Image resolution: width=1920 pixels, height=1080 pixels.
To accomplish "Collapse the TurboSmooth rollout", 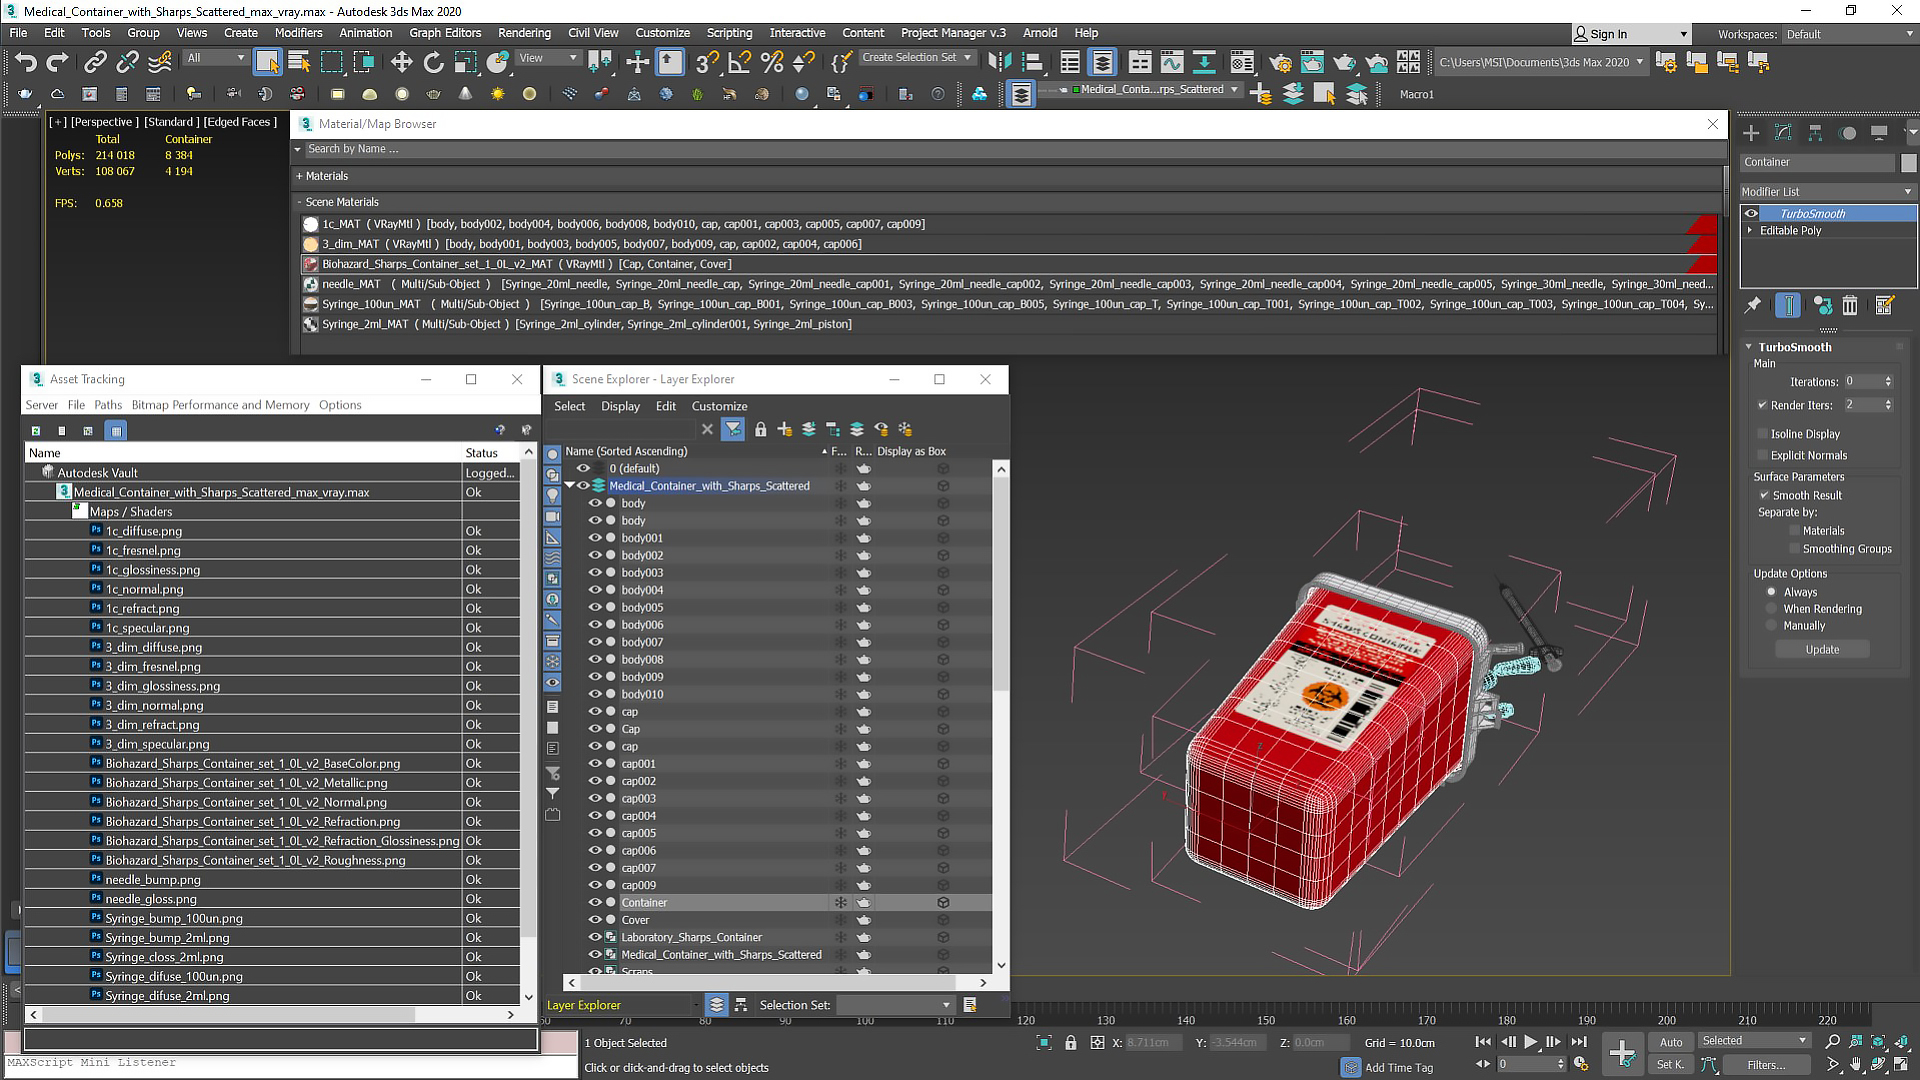I will [x=1749, y=347].
